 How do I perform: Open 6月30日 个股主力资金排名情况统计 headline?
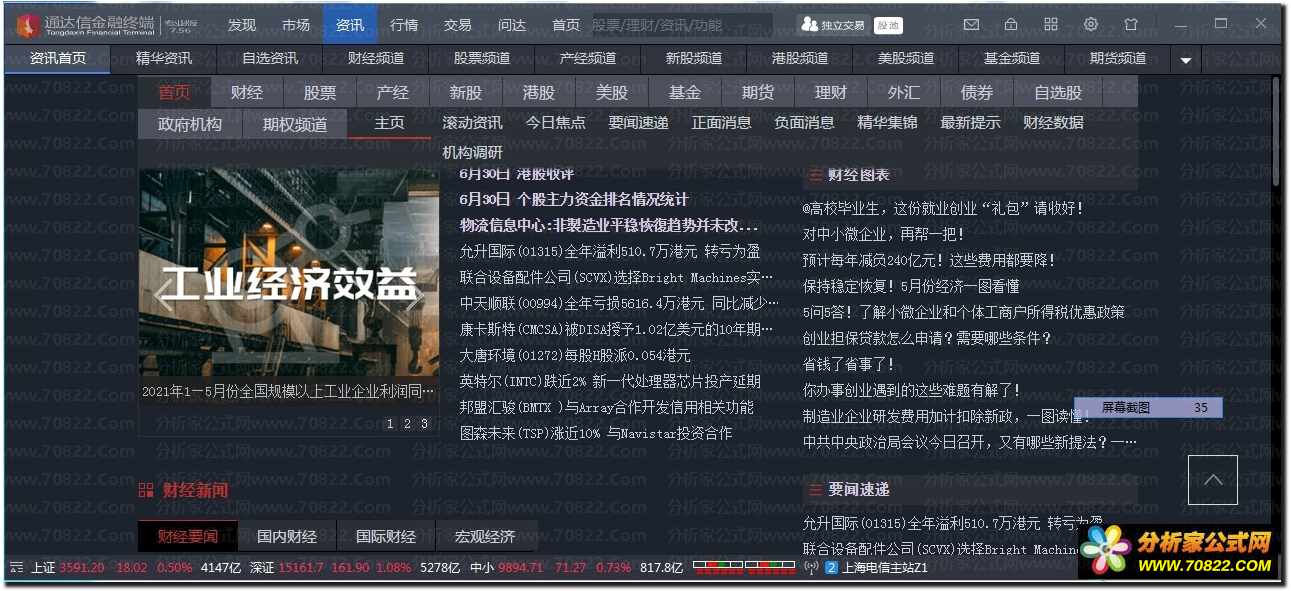point(574,200)
